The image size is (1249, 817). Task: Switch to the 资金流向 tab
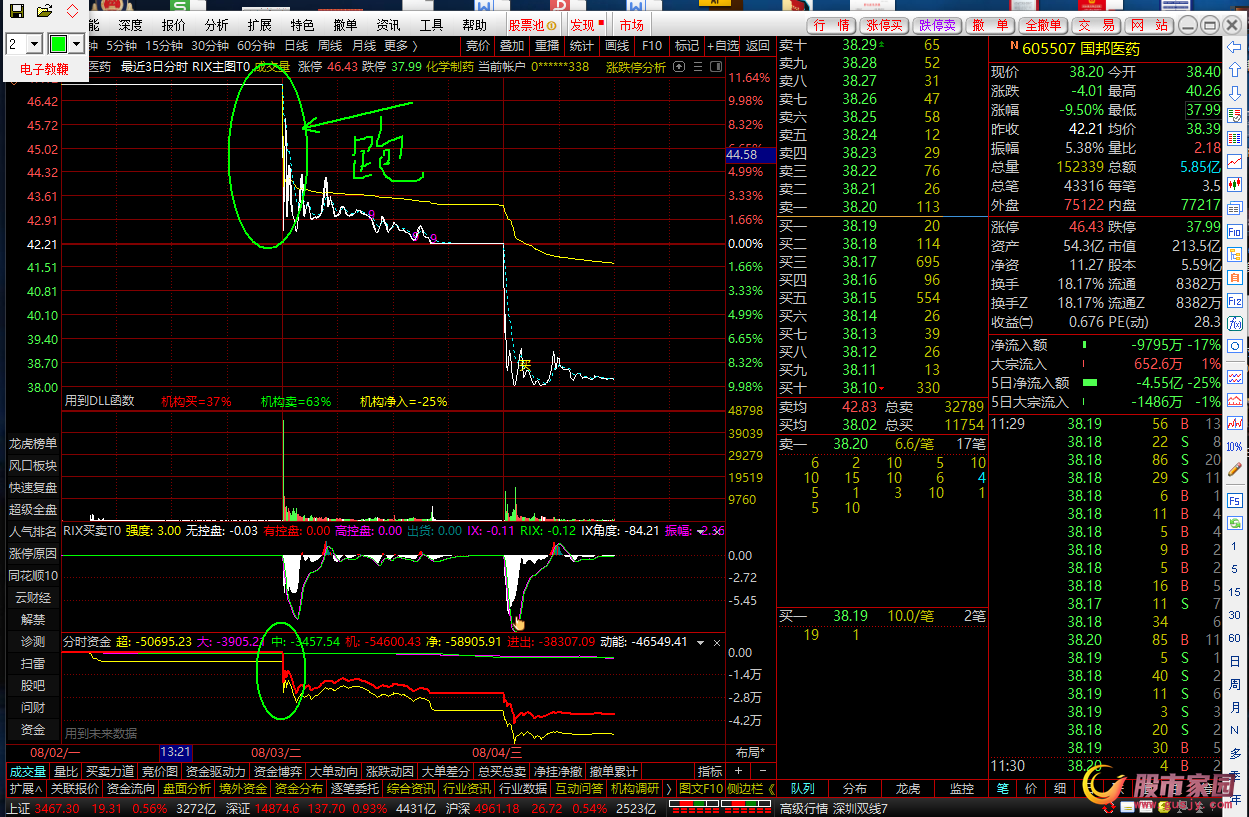click(x=131, y=789)
